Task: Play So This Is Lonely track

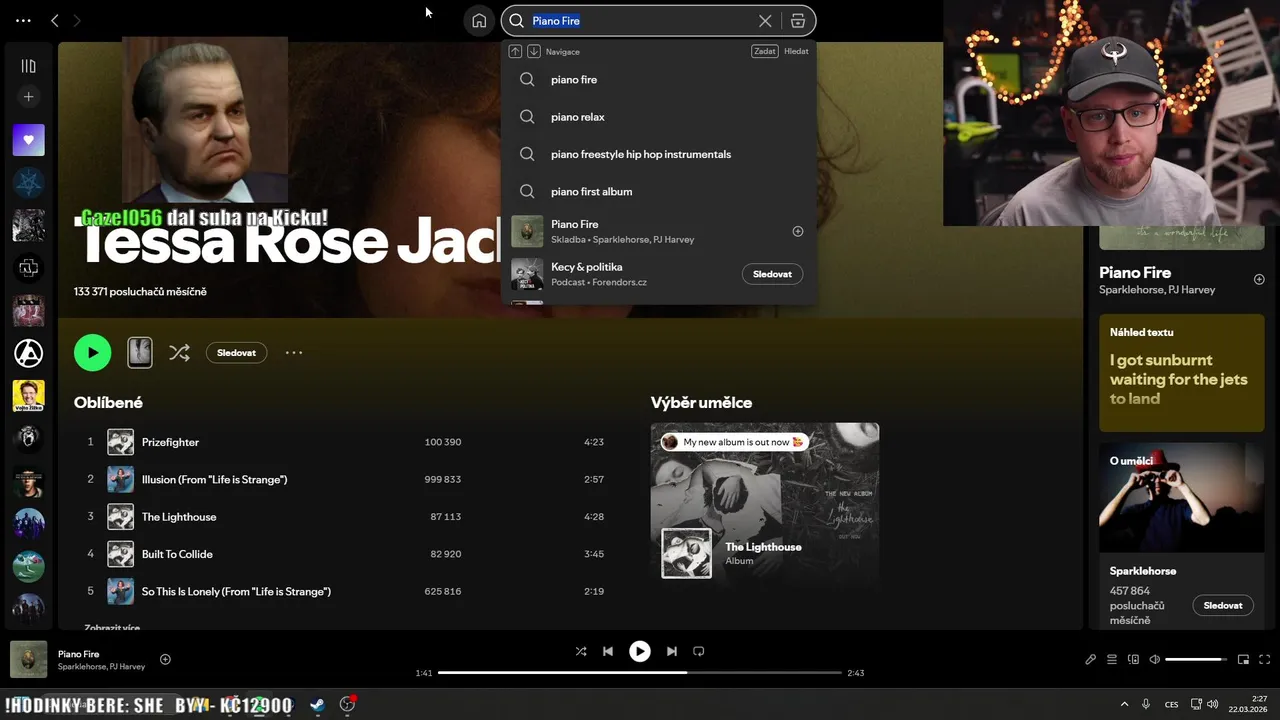Action: 345,591
